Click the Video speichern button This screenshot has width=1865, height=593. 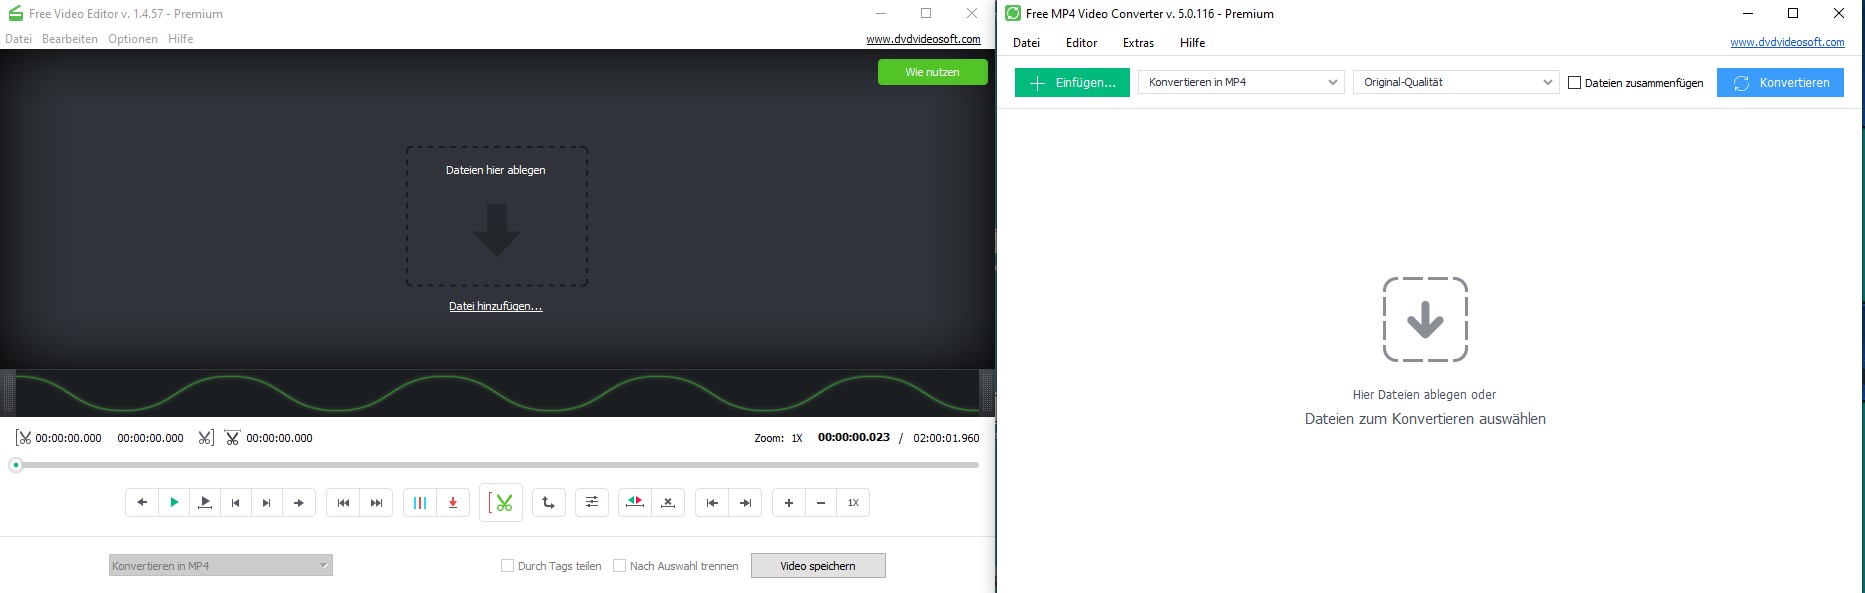click(818, 566)
